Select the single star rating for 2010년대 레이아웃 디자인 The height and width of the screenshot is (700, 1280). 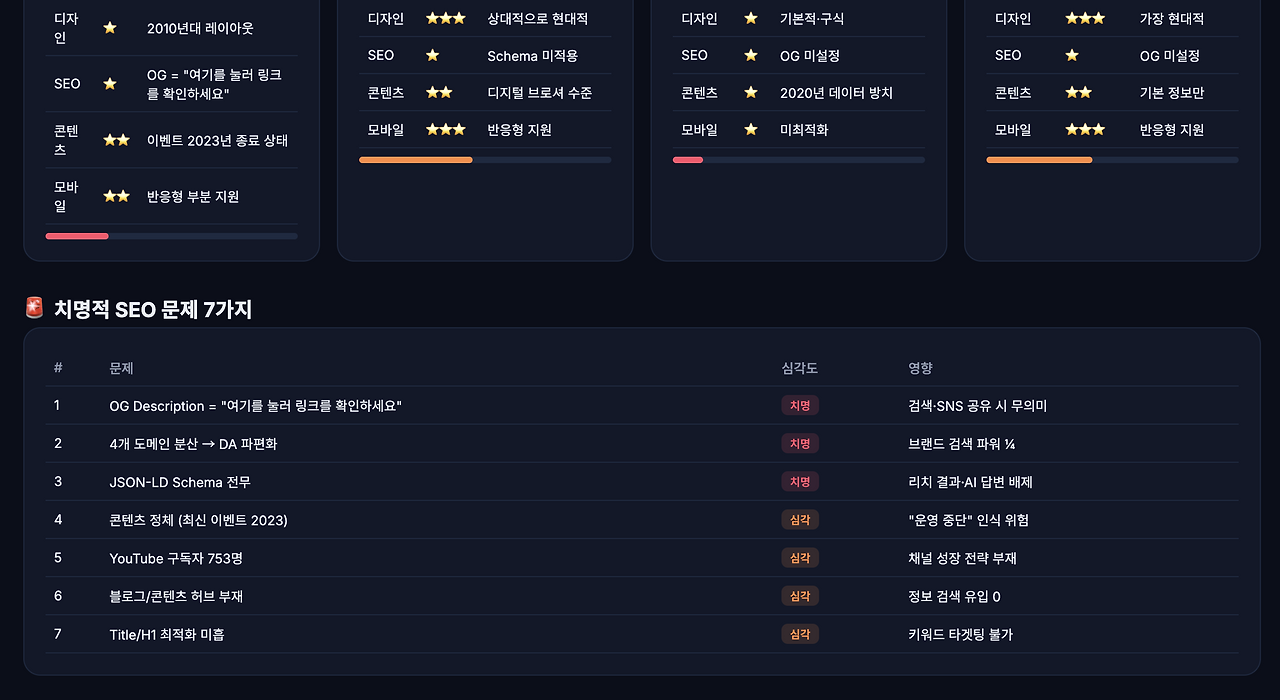110,27
